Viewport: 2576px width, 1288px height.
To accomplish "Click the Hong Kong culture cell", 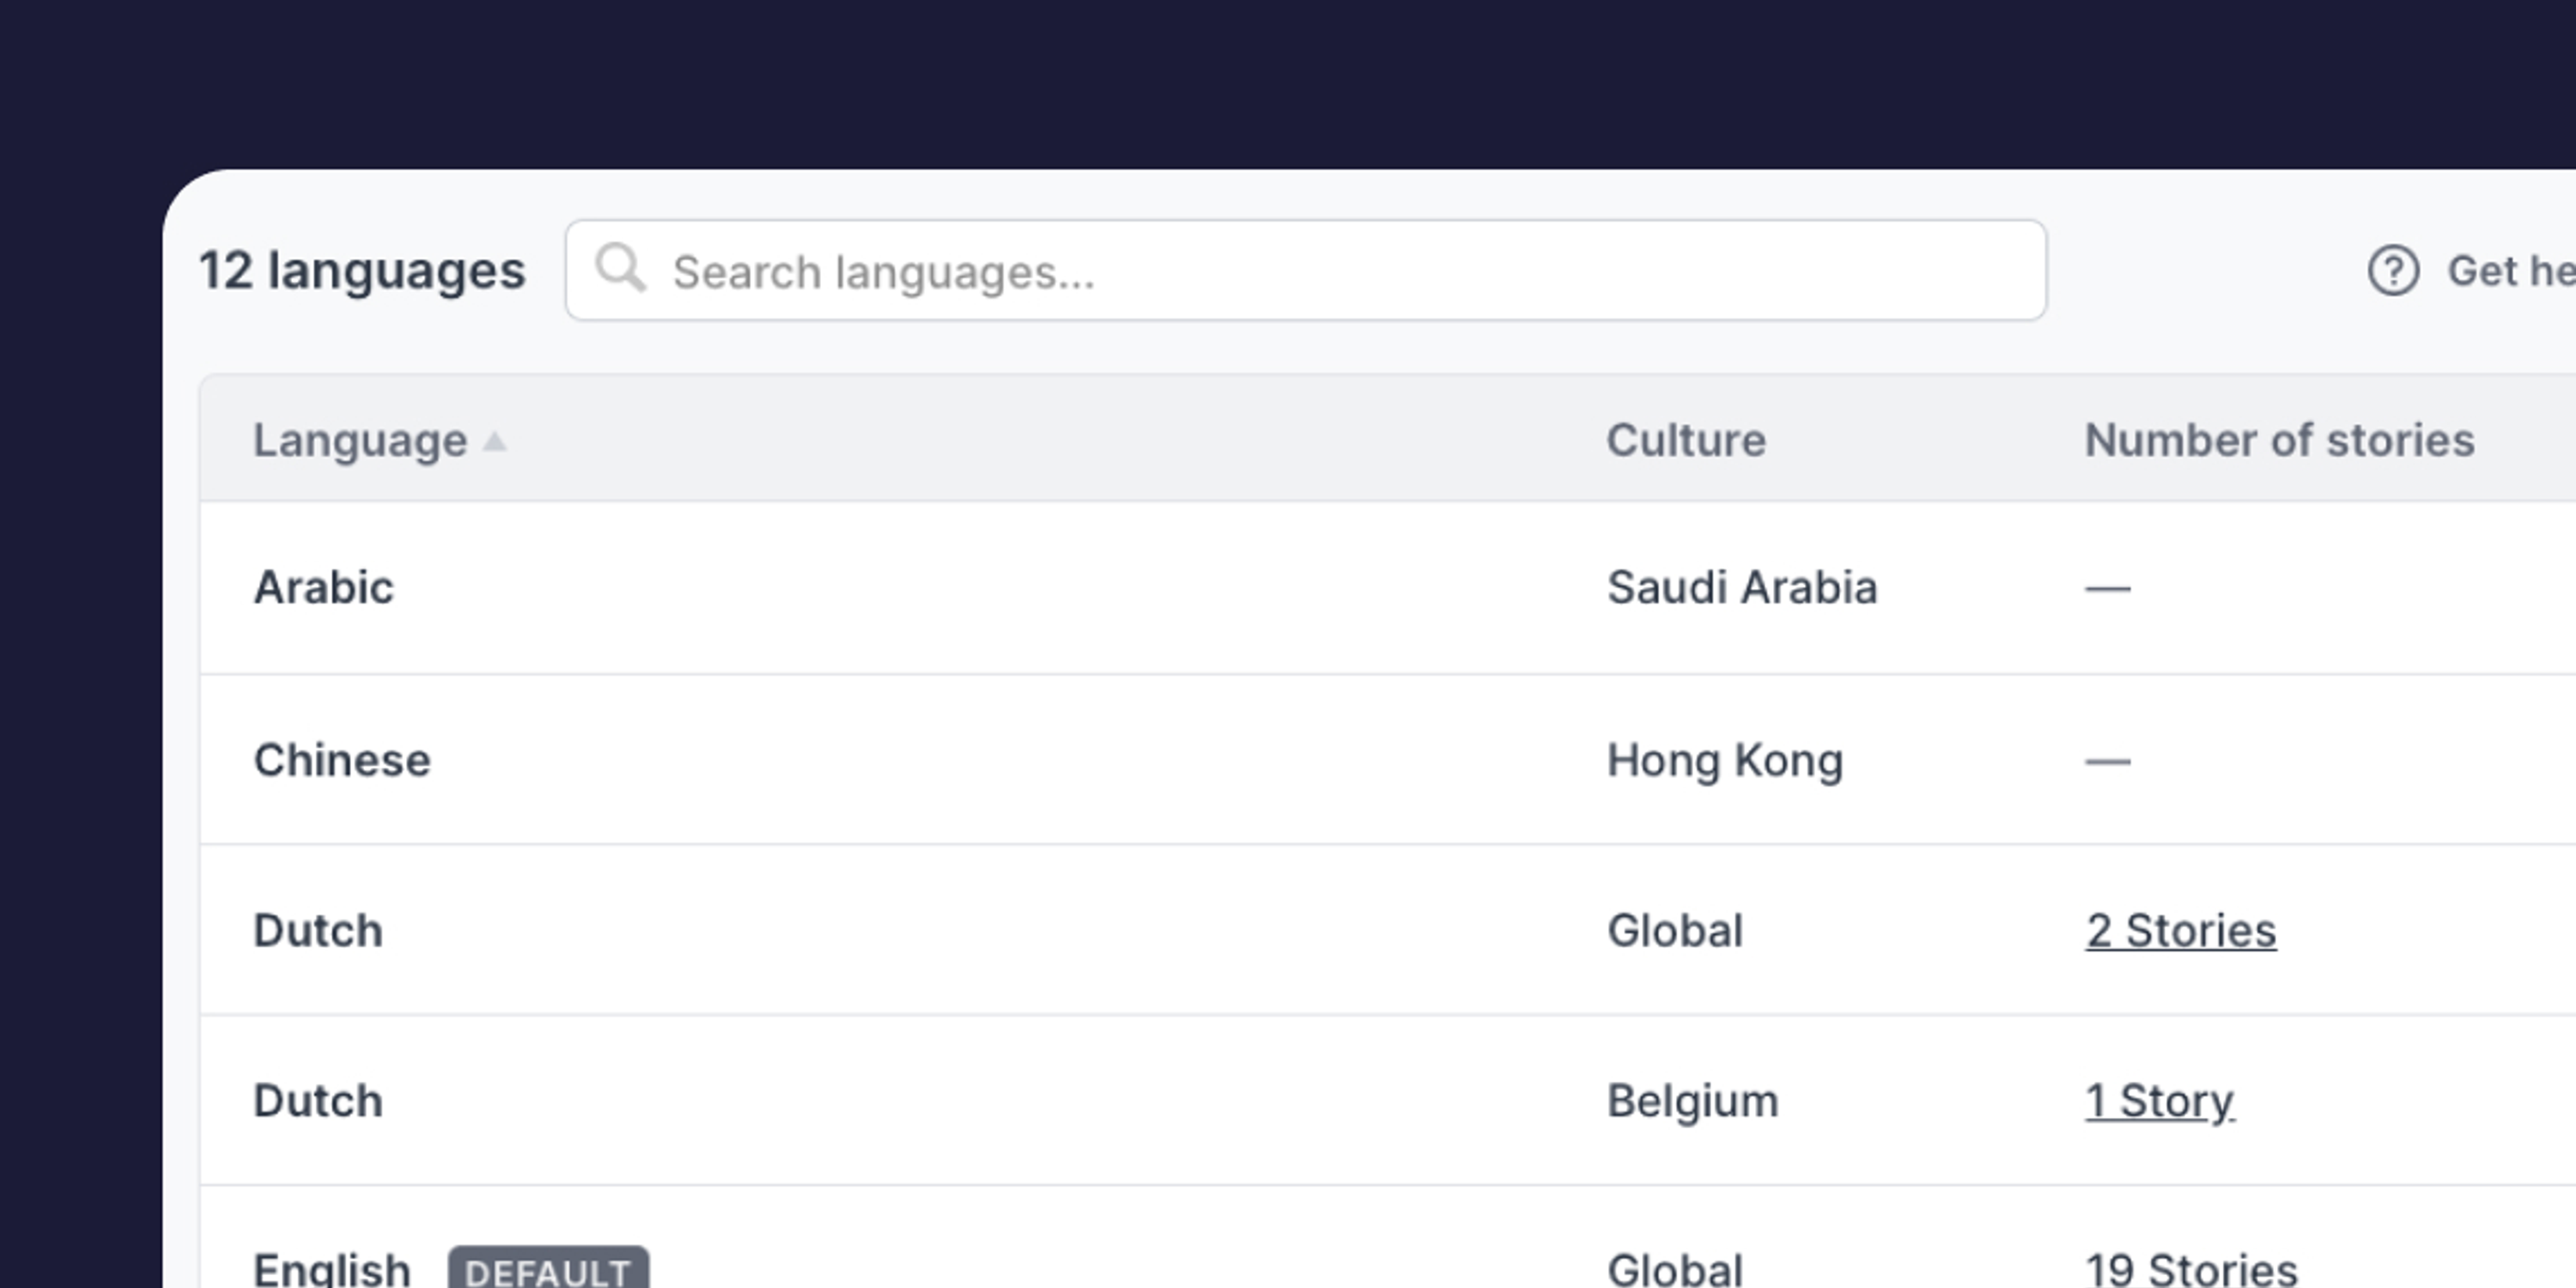I will (1724, 760).
